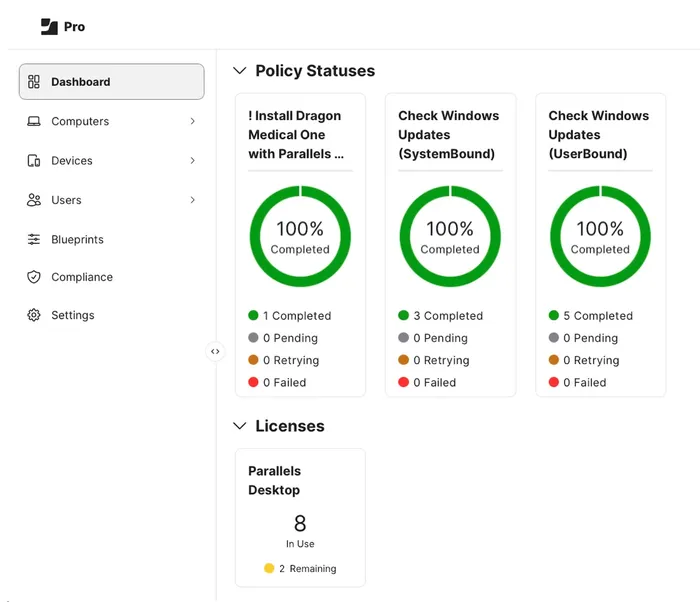Collapse the sidebar with the resize handle
Screen dimensions: 700x602
pos(215,351)
